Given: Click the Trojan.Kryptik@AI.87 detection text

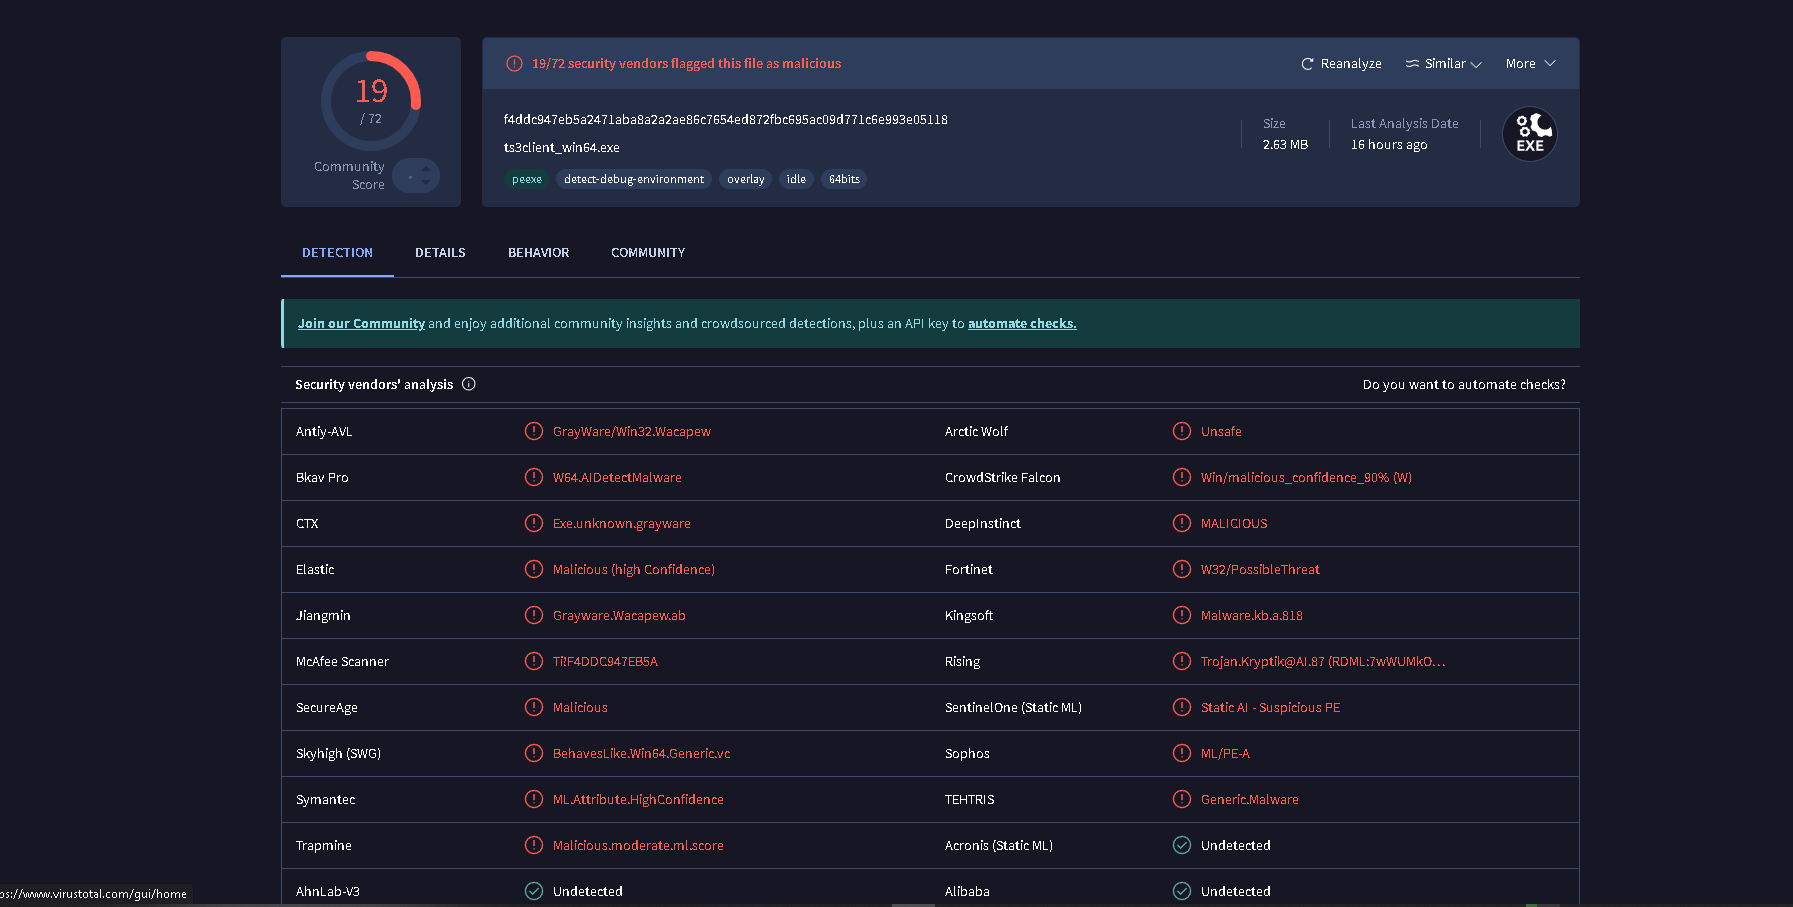Looking at the screenshot, I should pos(1323,662).
